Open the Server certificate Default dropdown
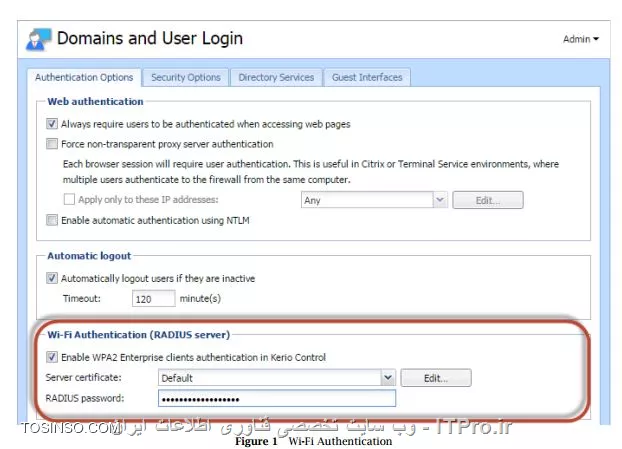 (388, 378)
